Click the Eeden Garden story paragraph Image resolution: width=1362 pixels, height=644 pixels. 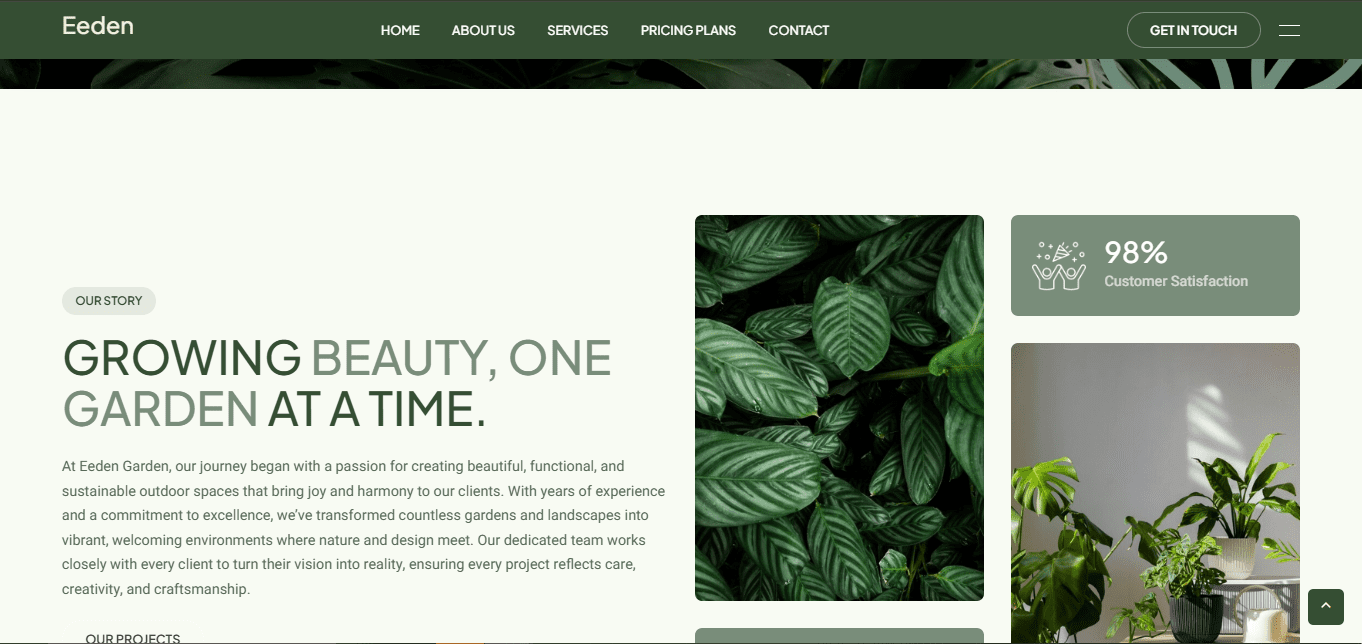point(364,528)
